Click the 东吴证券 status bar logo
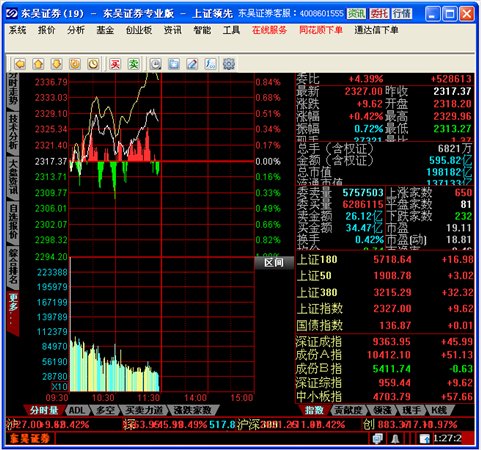This screenshot has height=450, width=481. point(30,439)
